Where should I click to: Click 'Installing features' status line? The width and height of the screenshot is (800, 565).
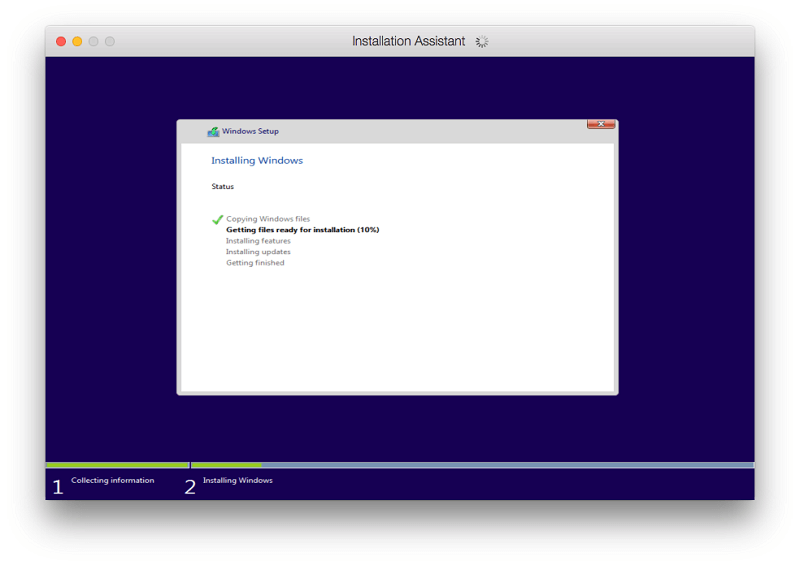coord(258,240)
